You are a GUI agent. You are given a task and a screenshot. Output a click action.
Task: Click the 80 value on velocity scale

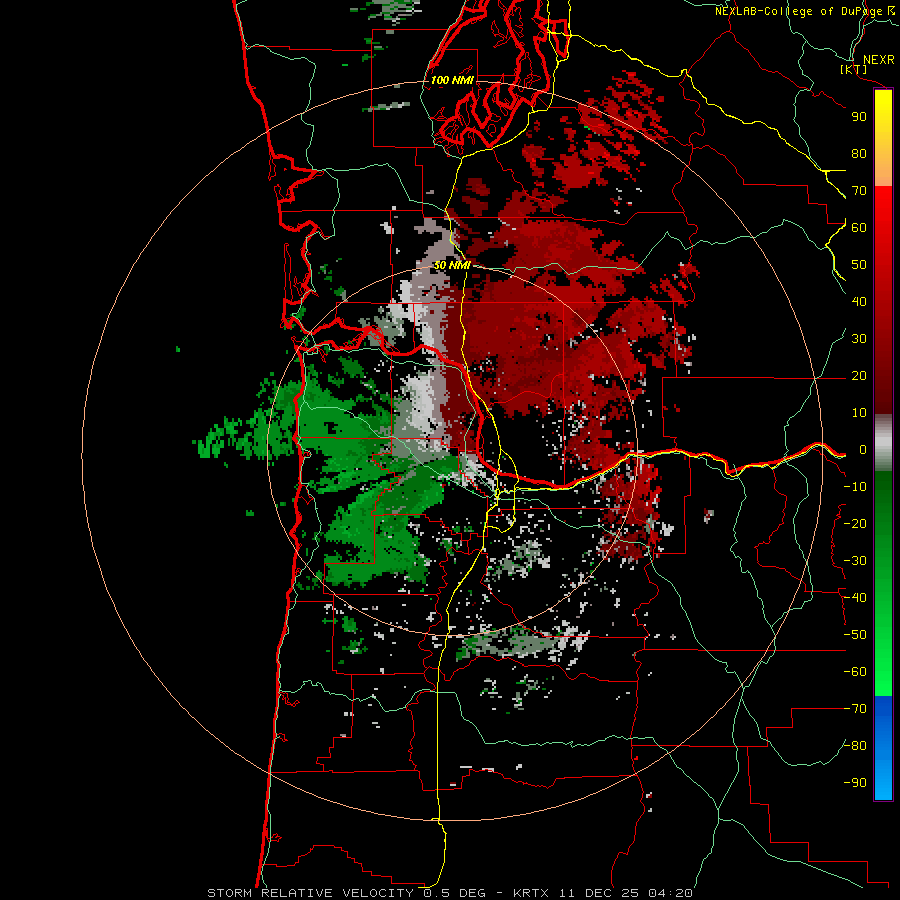pyautogui.click(x=859, y=153)
